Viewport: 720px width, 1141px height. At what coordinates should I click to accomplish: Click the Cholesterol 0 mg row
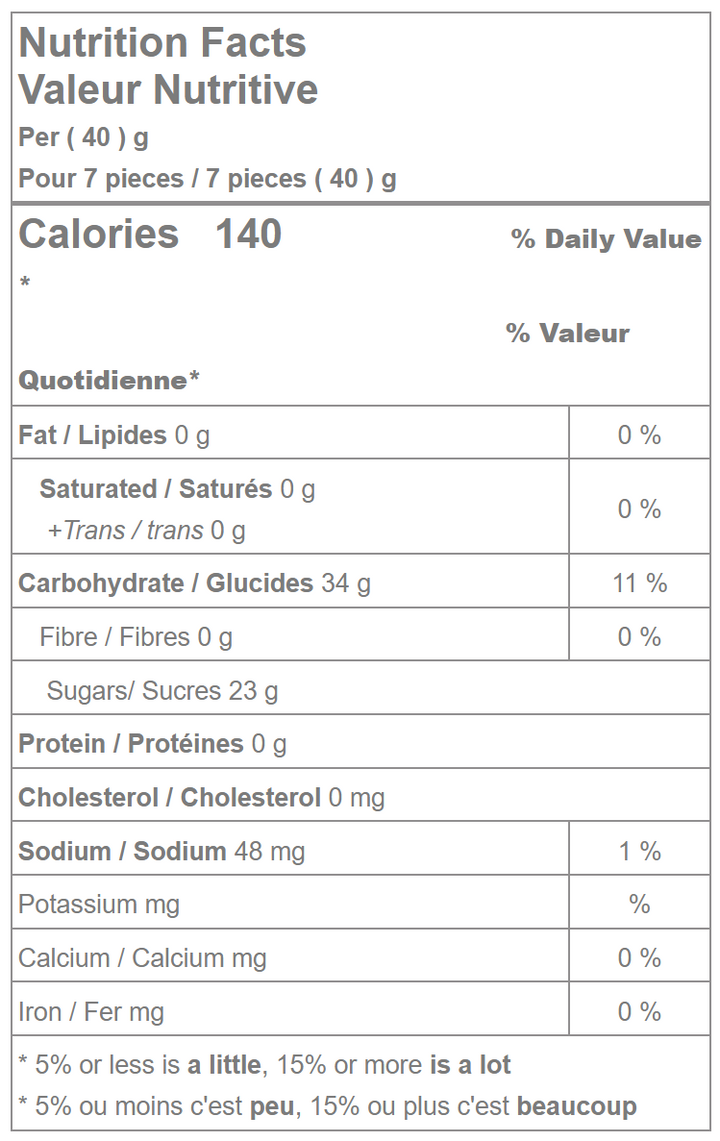coord(201,798)
